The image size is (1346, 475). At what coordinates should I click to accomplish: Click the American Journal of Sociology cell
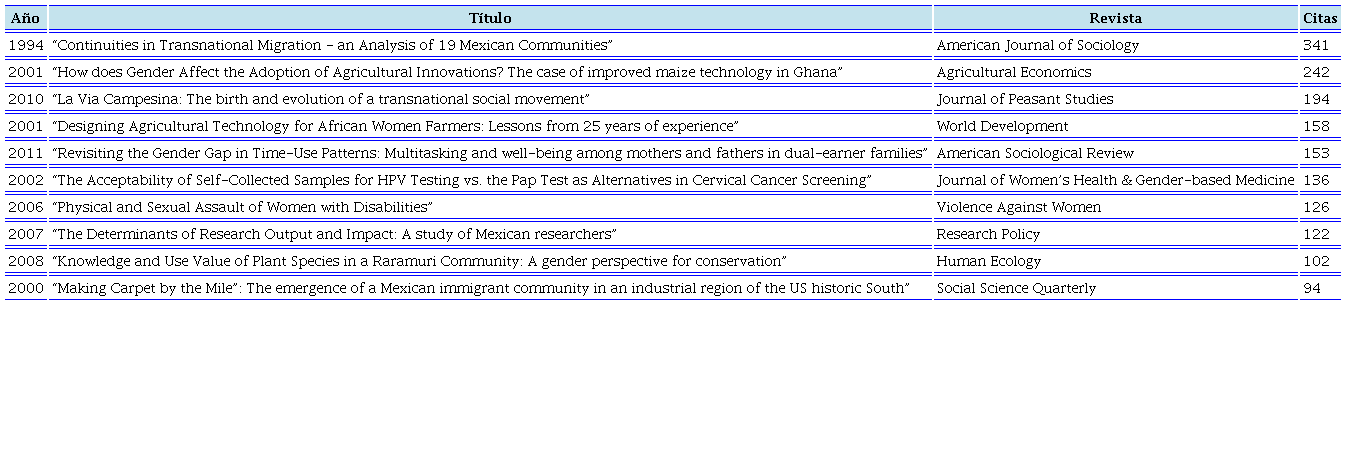(1037, 45)
